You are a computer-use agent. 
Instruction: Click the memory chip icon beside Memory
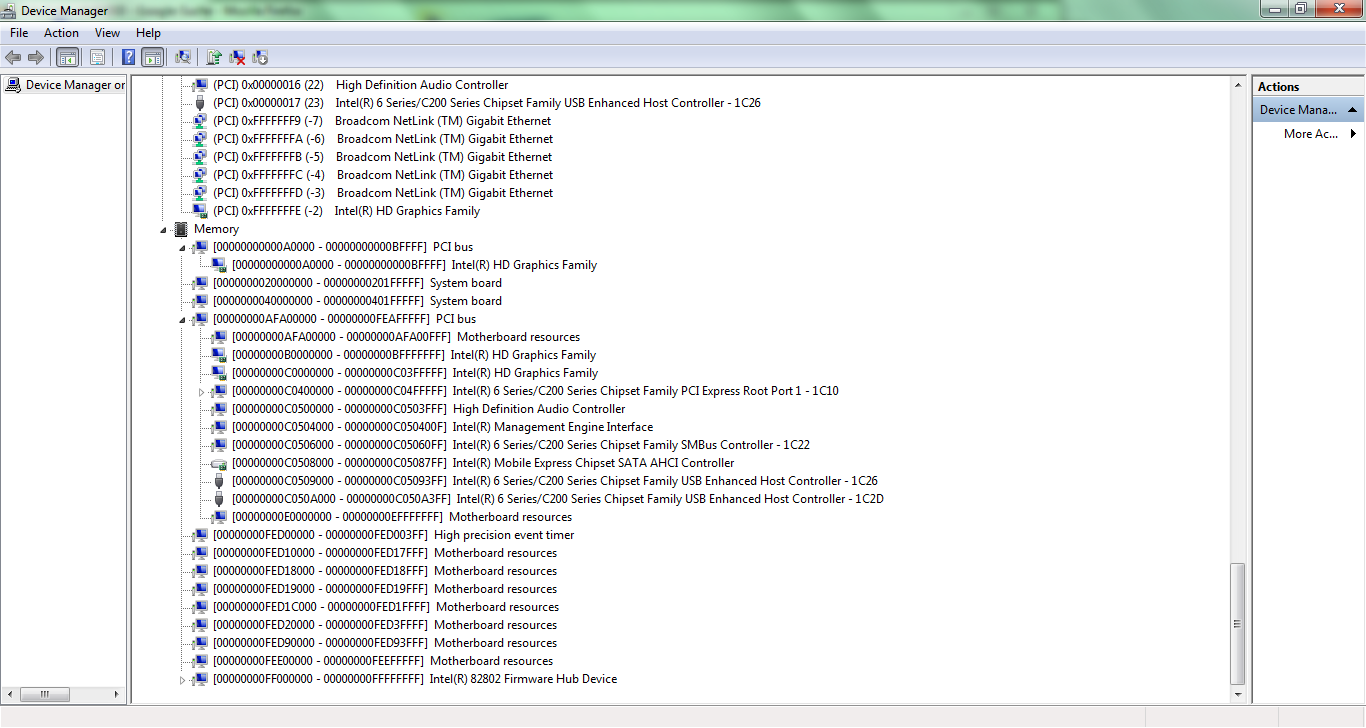tap(181, 229)
